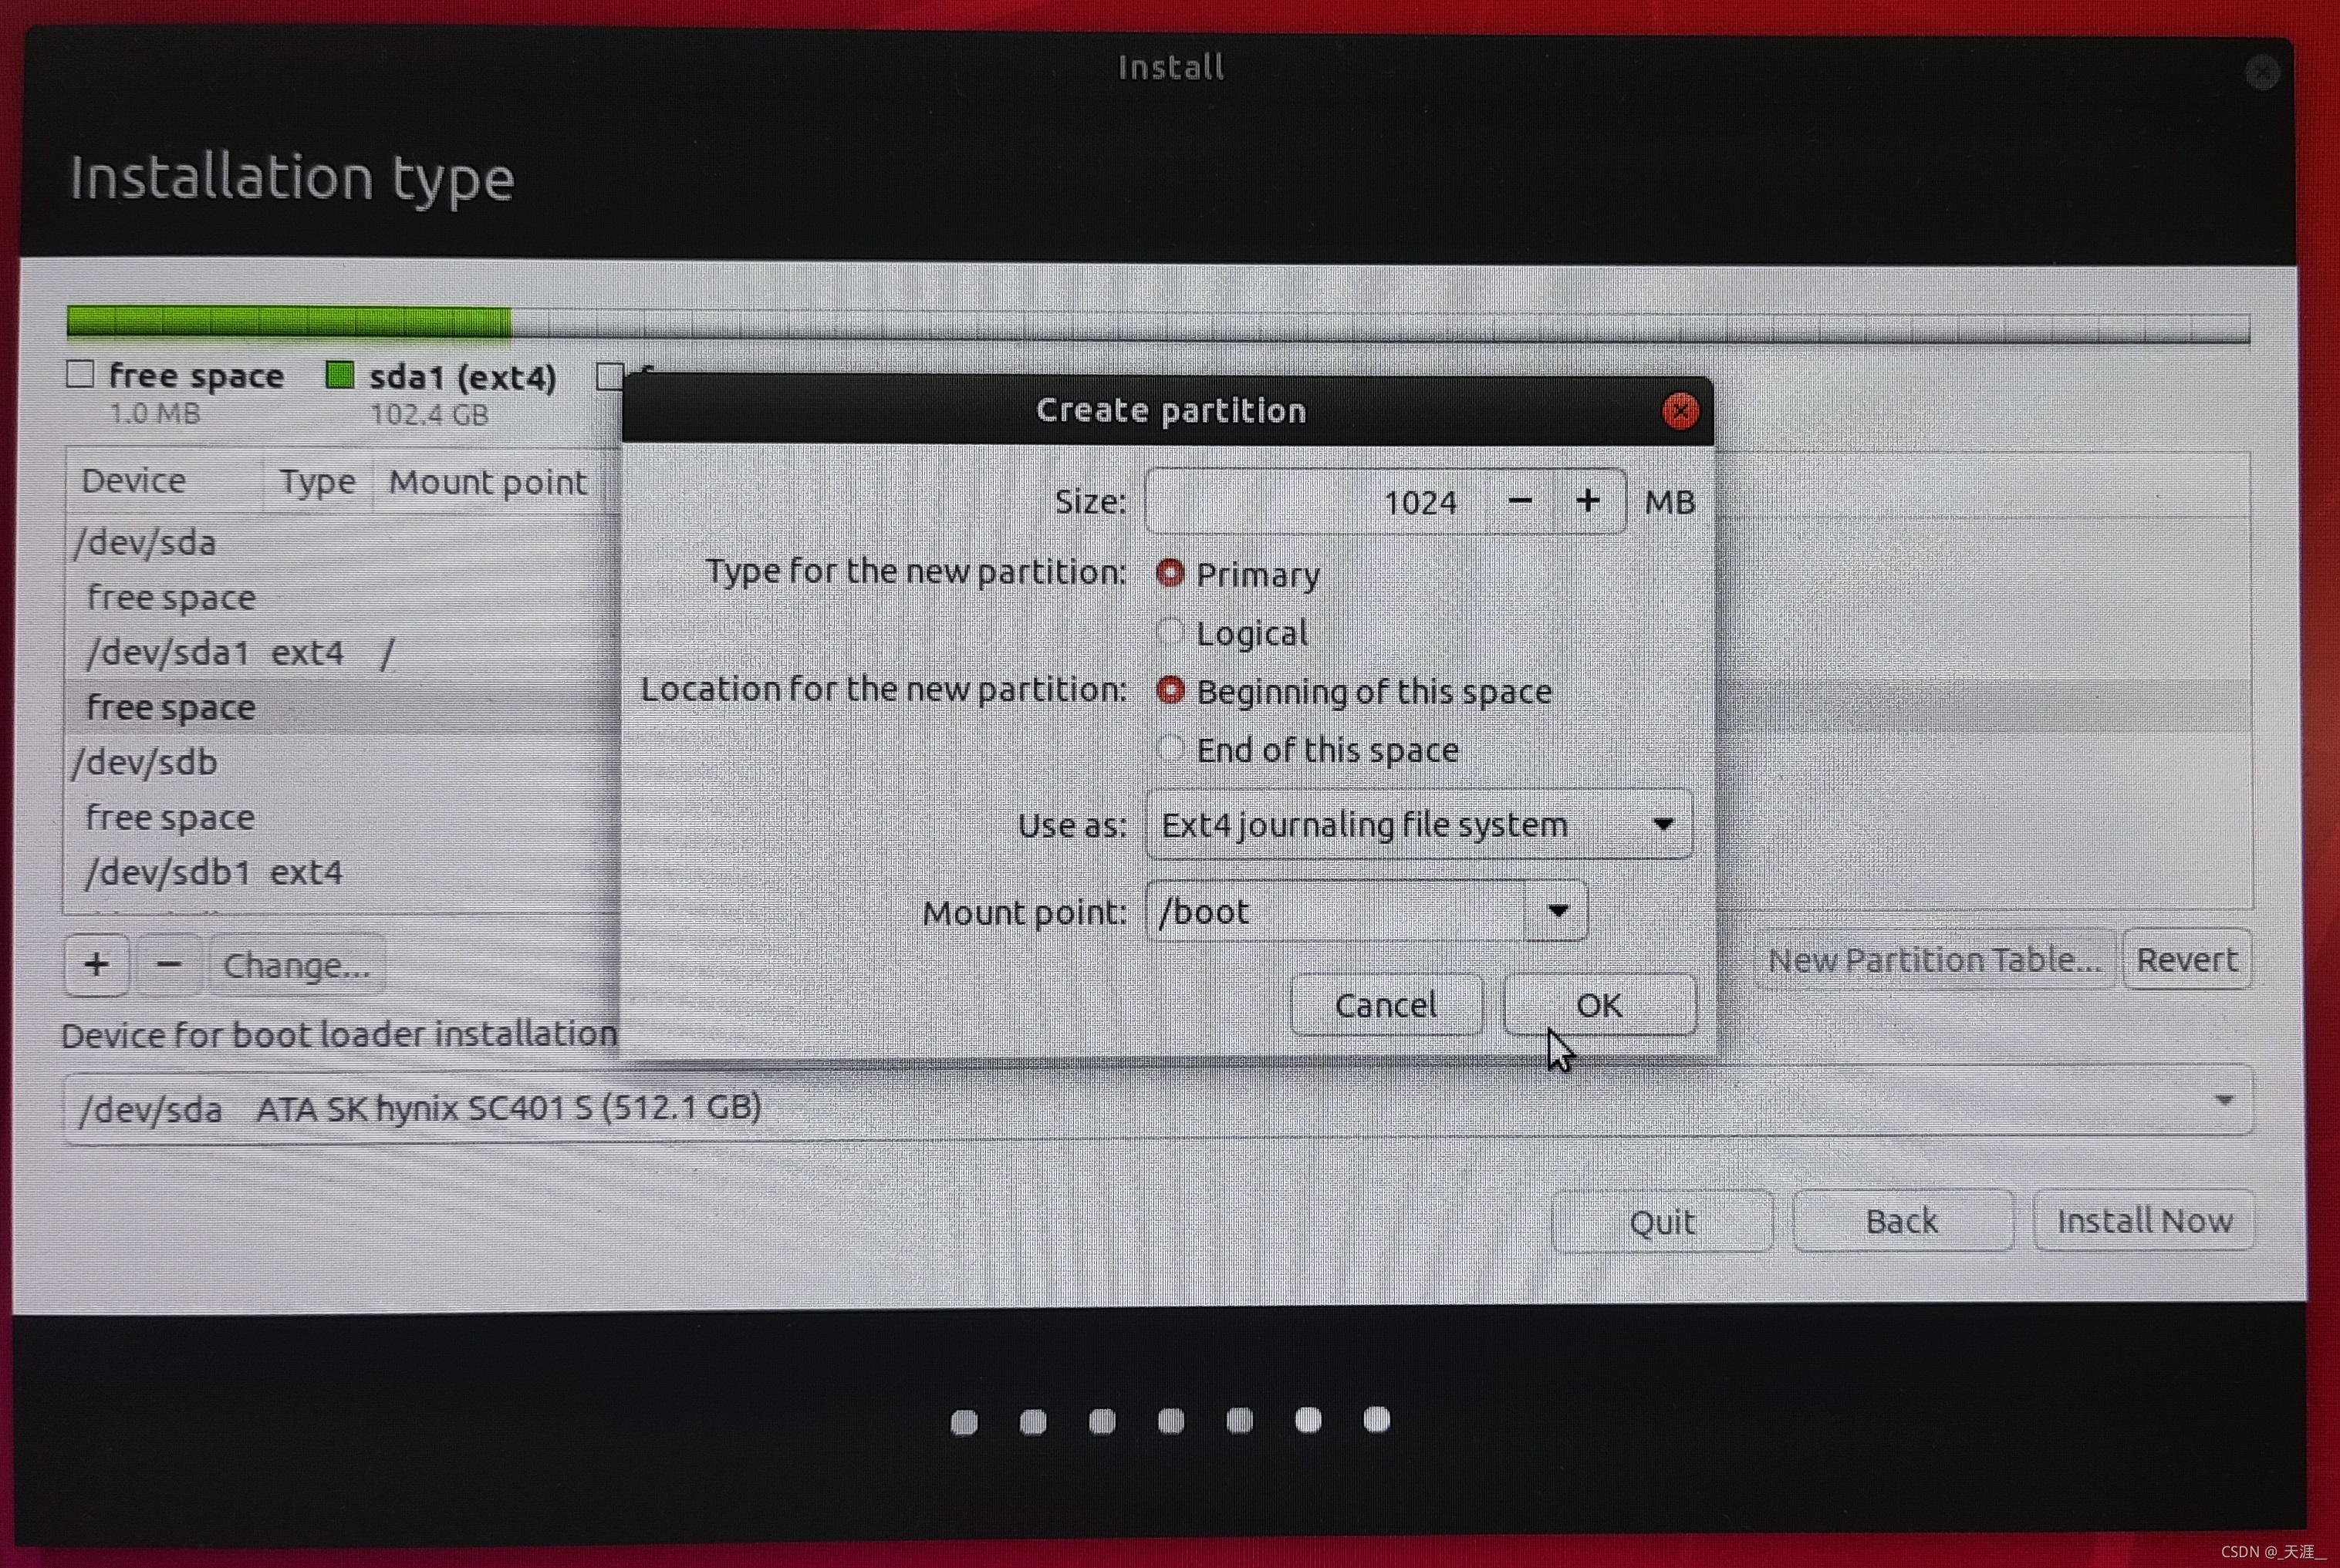The width and height of the screenshot is (2340, 1568).
Task: Click Mount point column header
Action: pyautogui.click(x=487, y=482)
